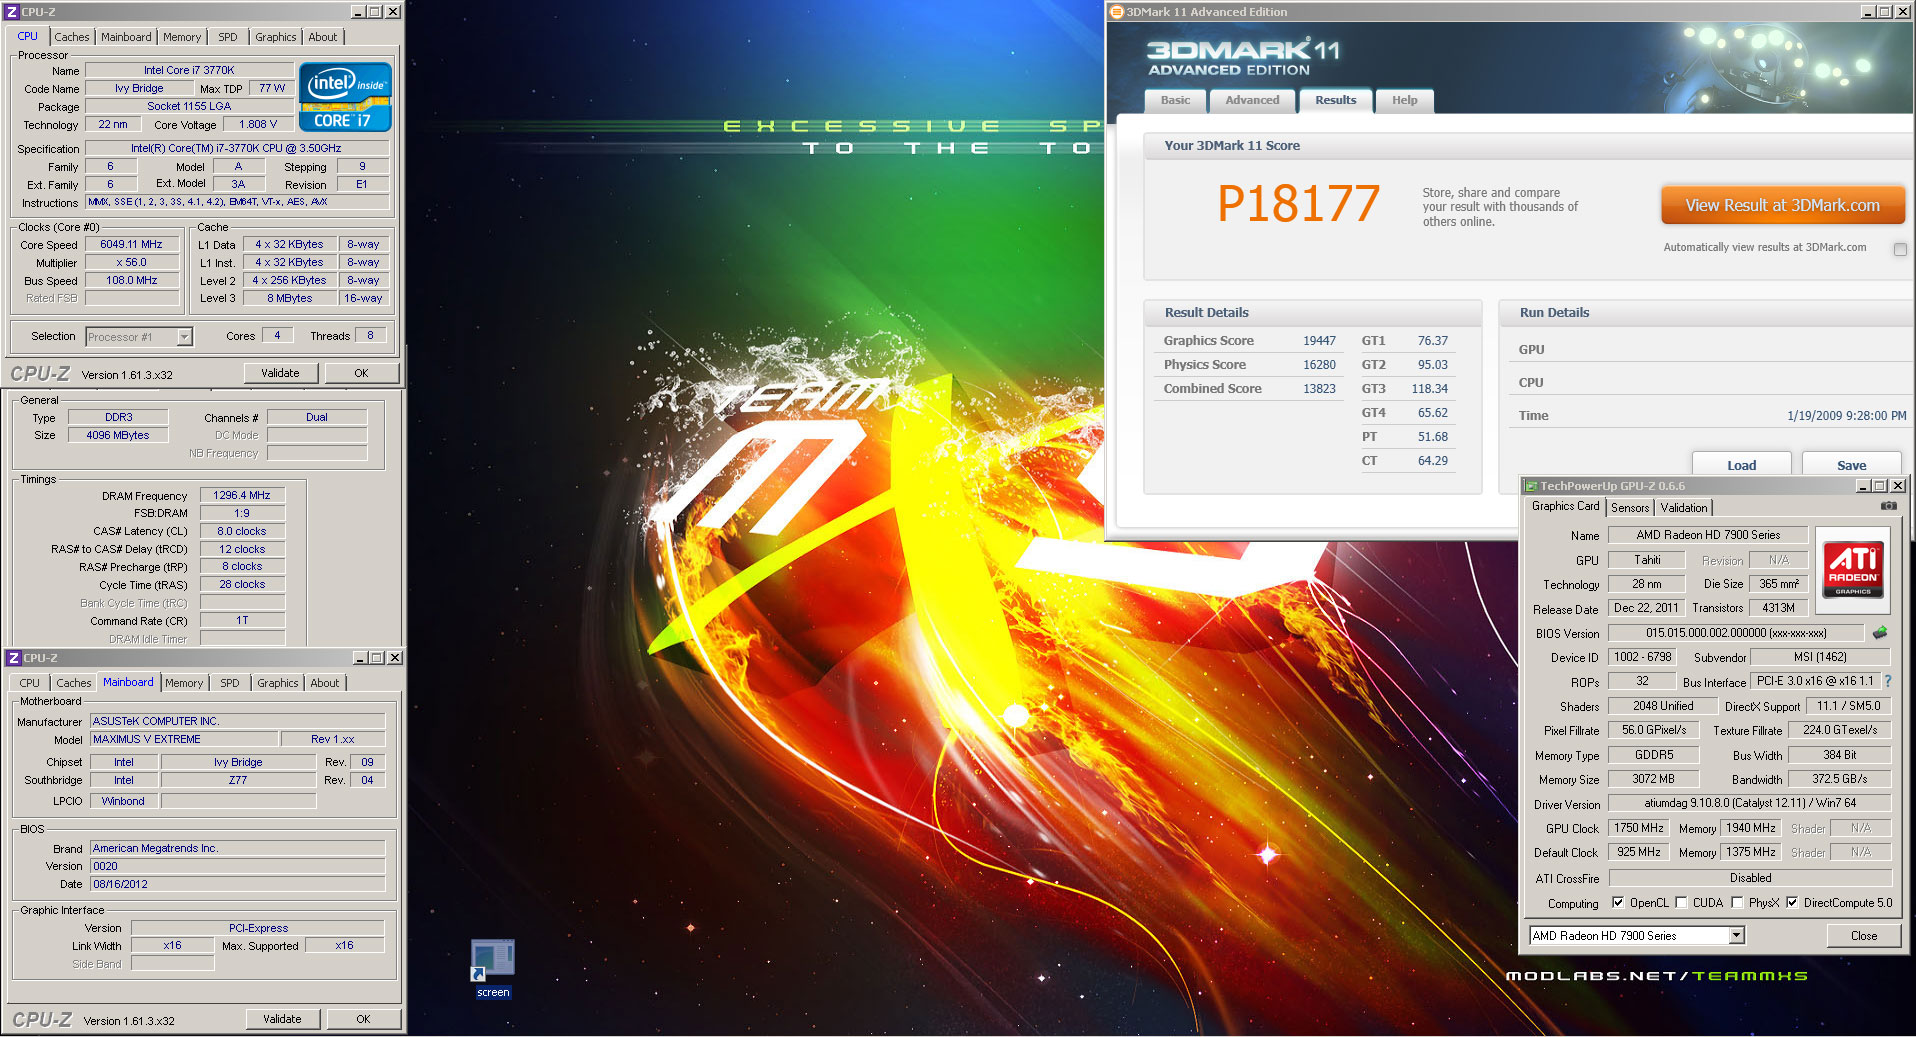Click the GPU-Z Memory Size value '3072 MB'
The height and width of the screenshot is (1037, 1916).
coord(1654,779)
